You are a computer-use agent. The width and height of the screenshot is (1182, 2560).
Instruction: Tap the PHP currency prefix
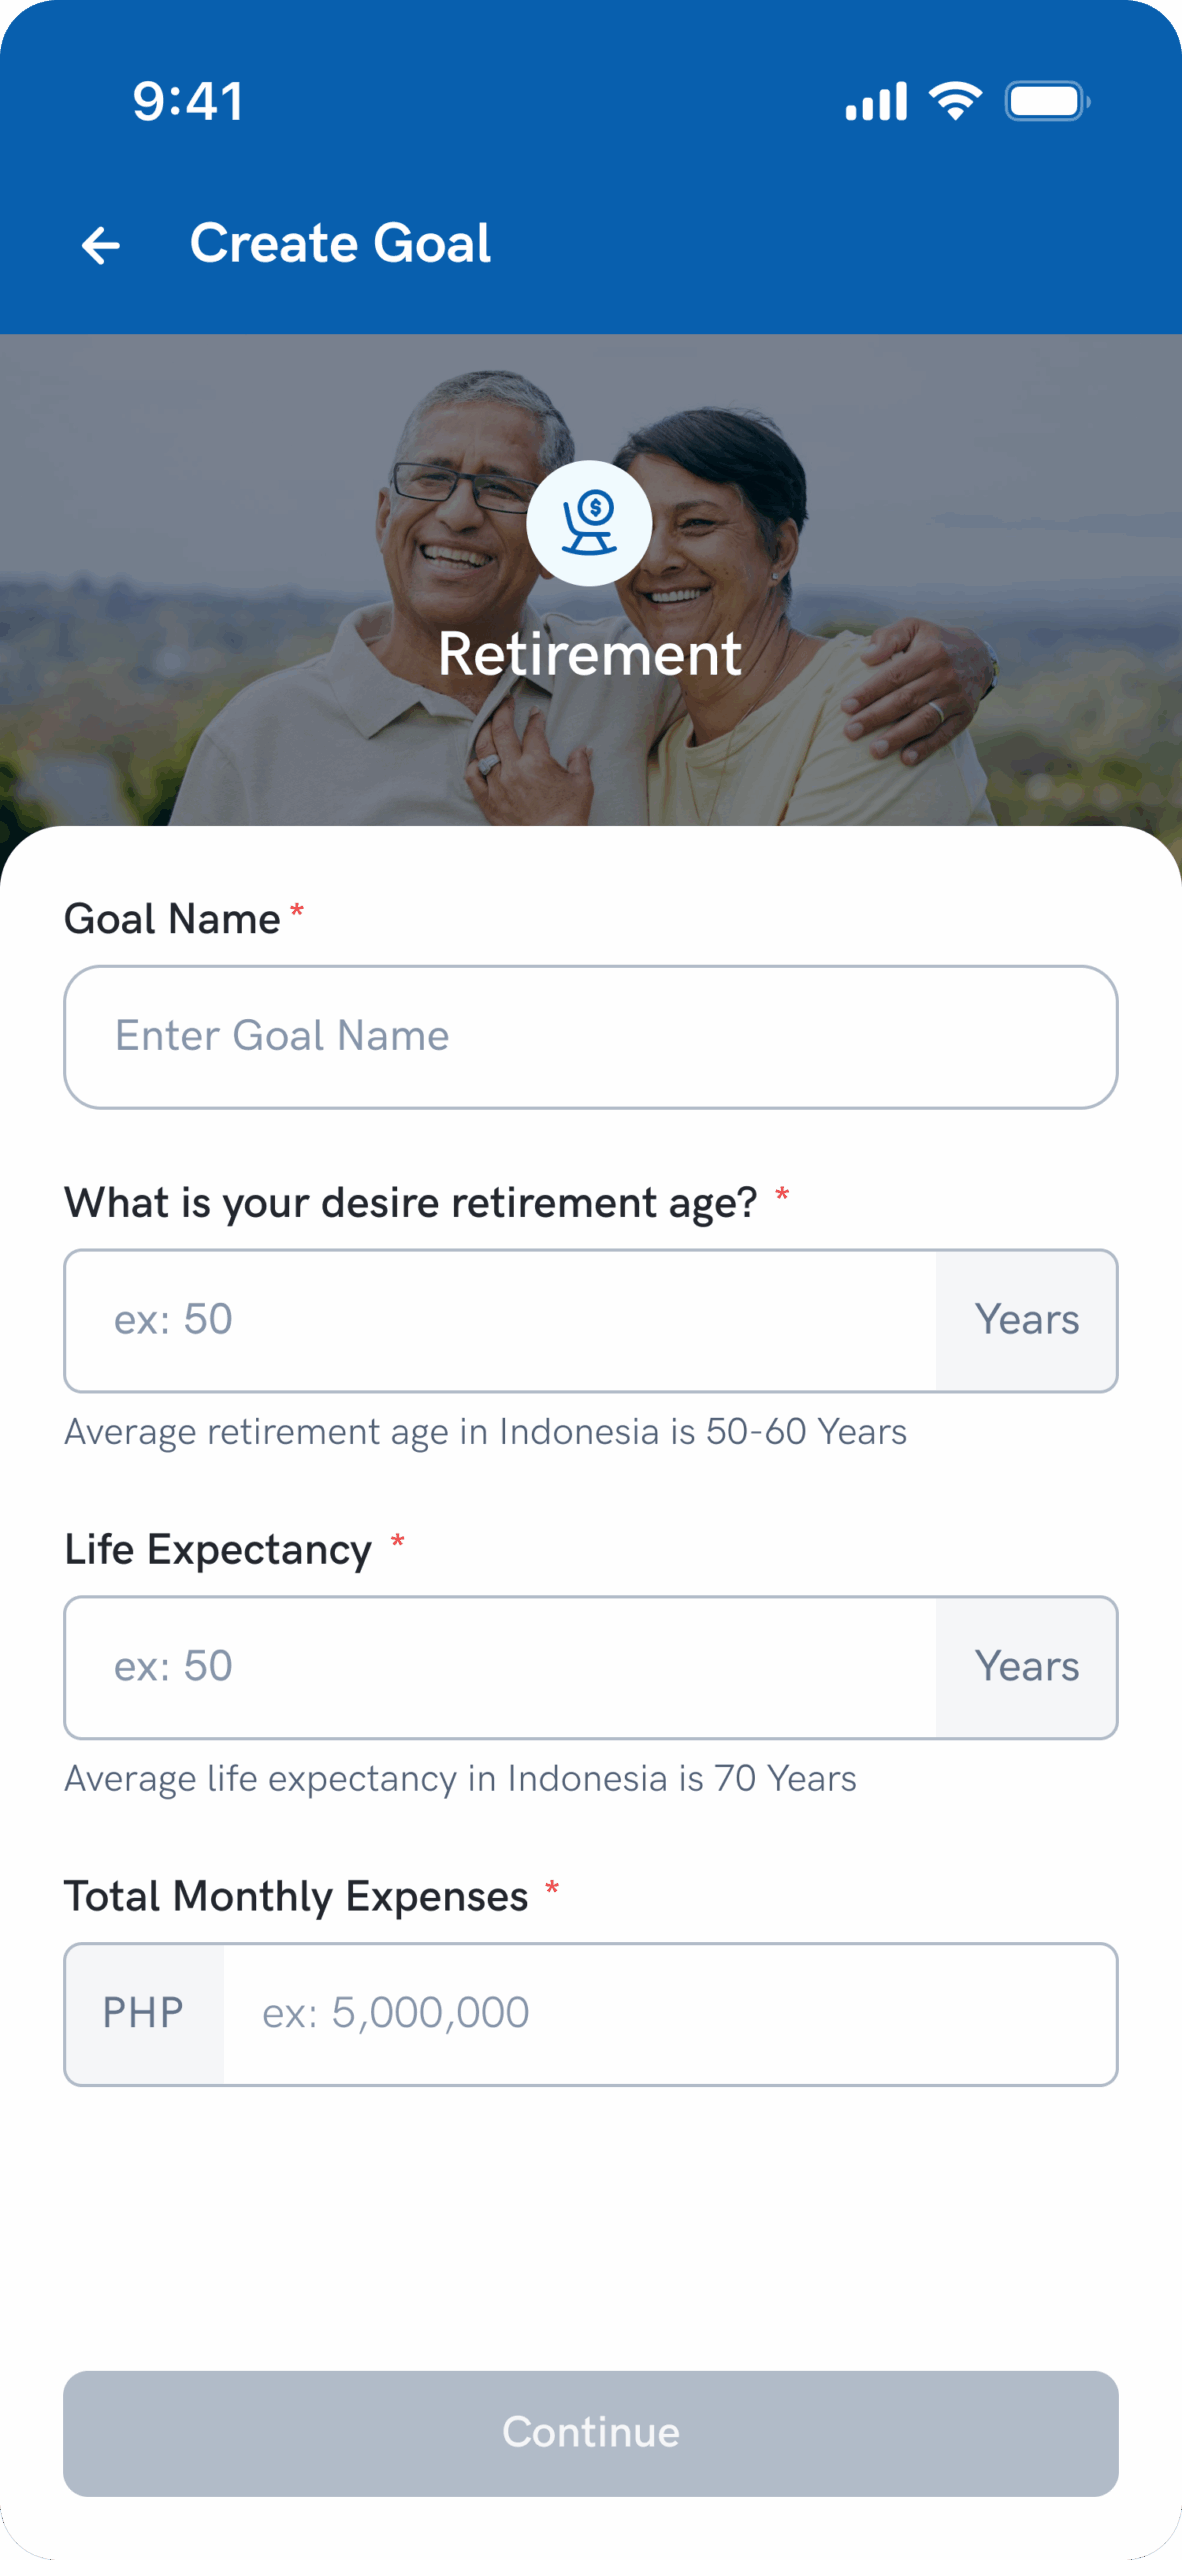(x=144, y=2014)
